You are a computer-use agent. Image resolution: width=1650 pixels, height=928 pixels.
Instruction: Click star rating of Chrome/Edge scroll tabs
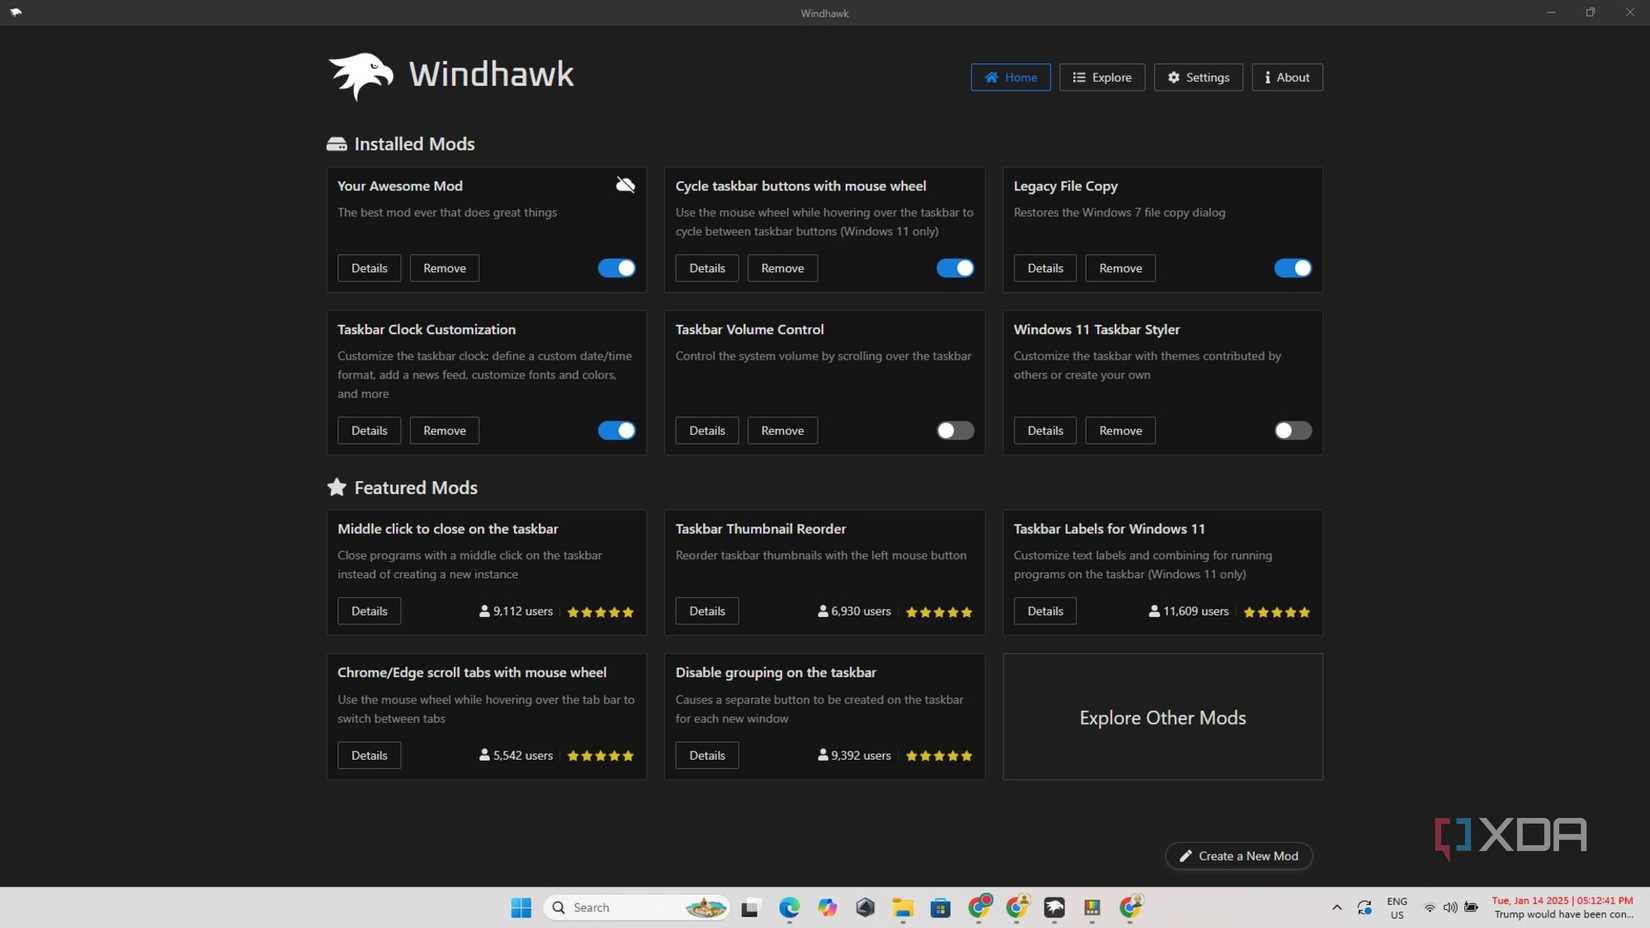[x=600, y=756]
